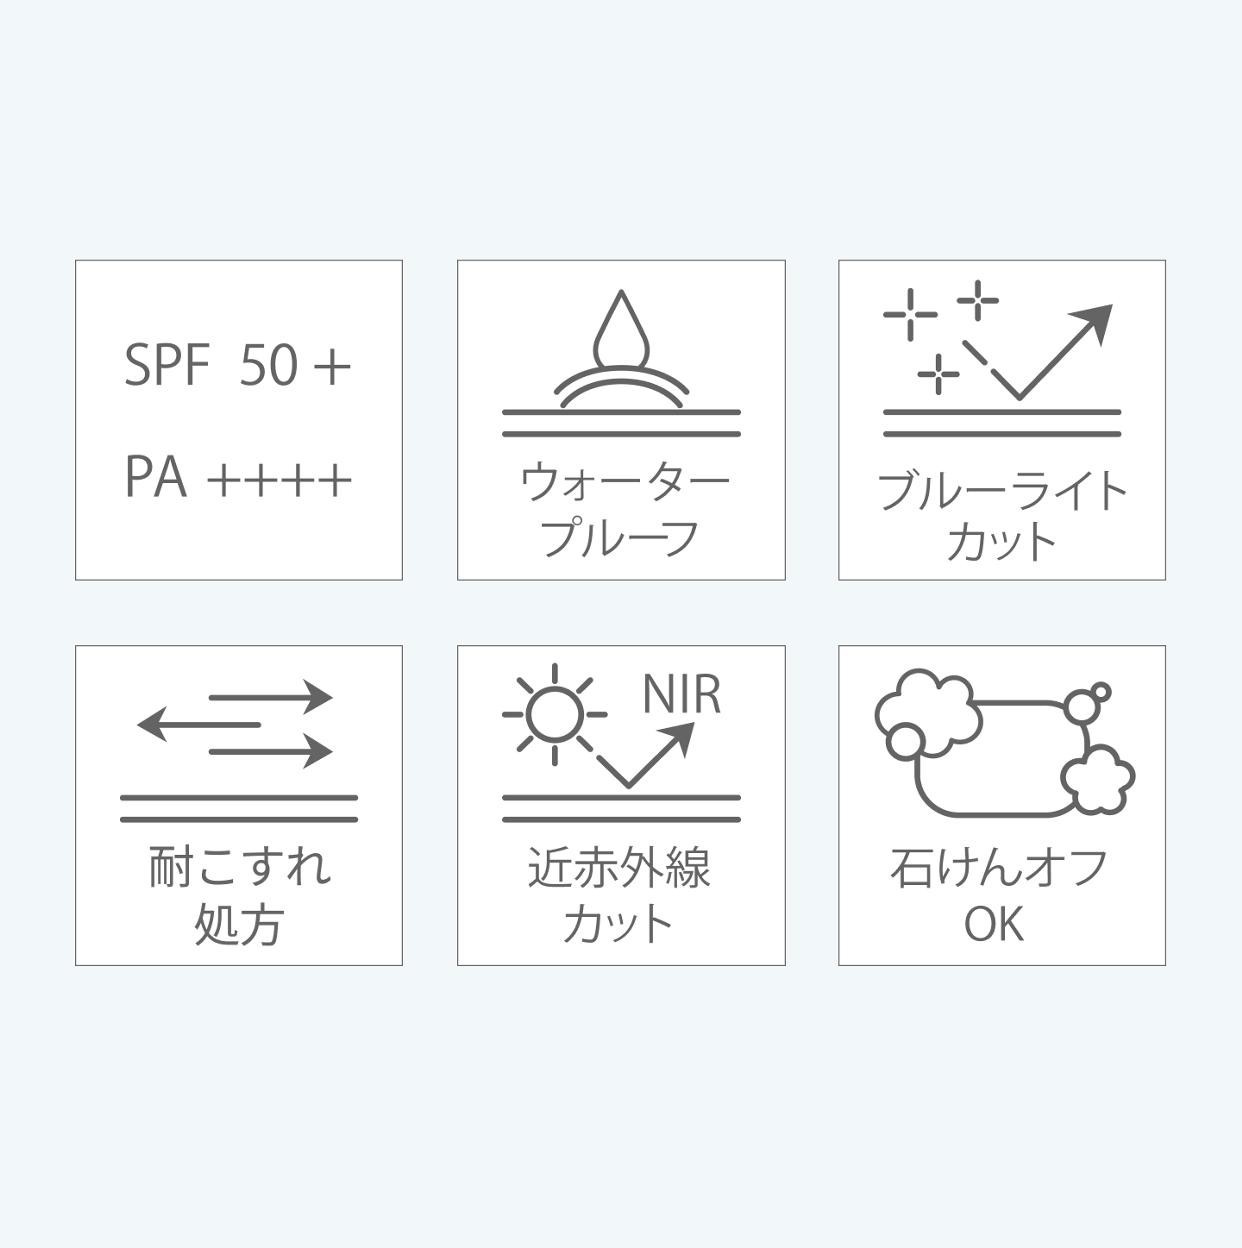Viewport: 1242px width, 1248px height.
Task: Click the double line beneath friction arrows
Action: pyautogui.click(x=238, y=809)
